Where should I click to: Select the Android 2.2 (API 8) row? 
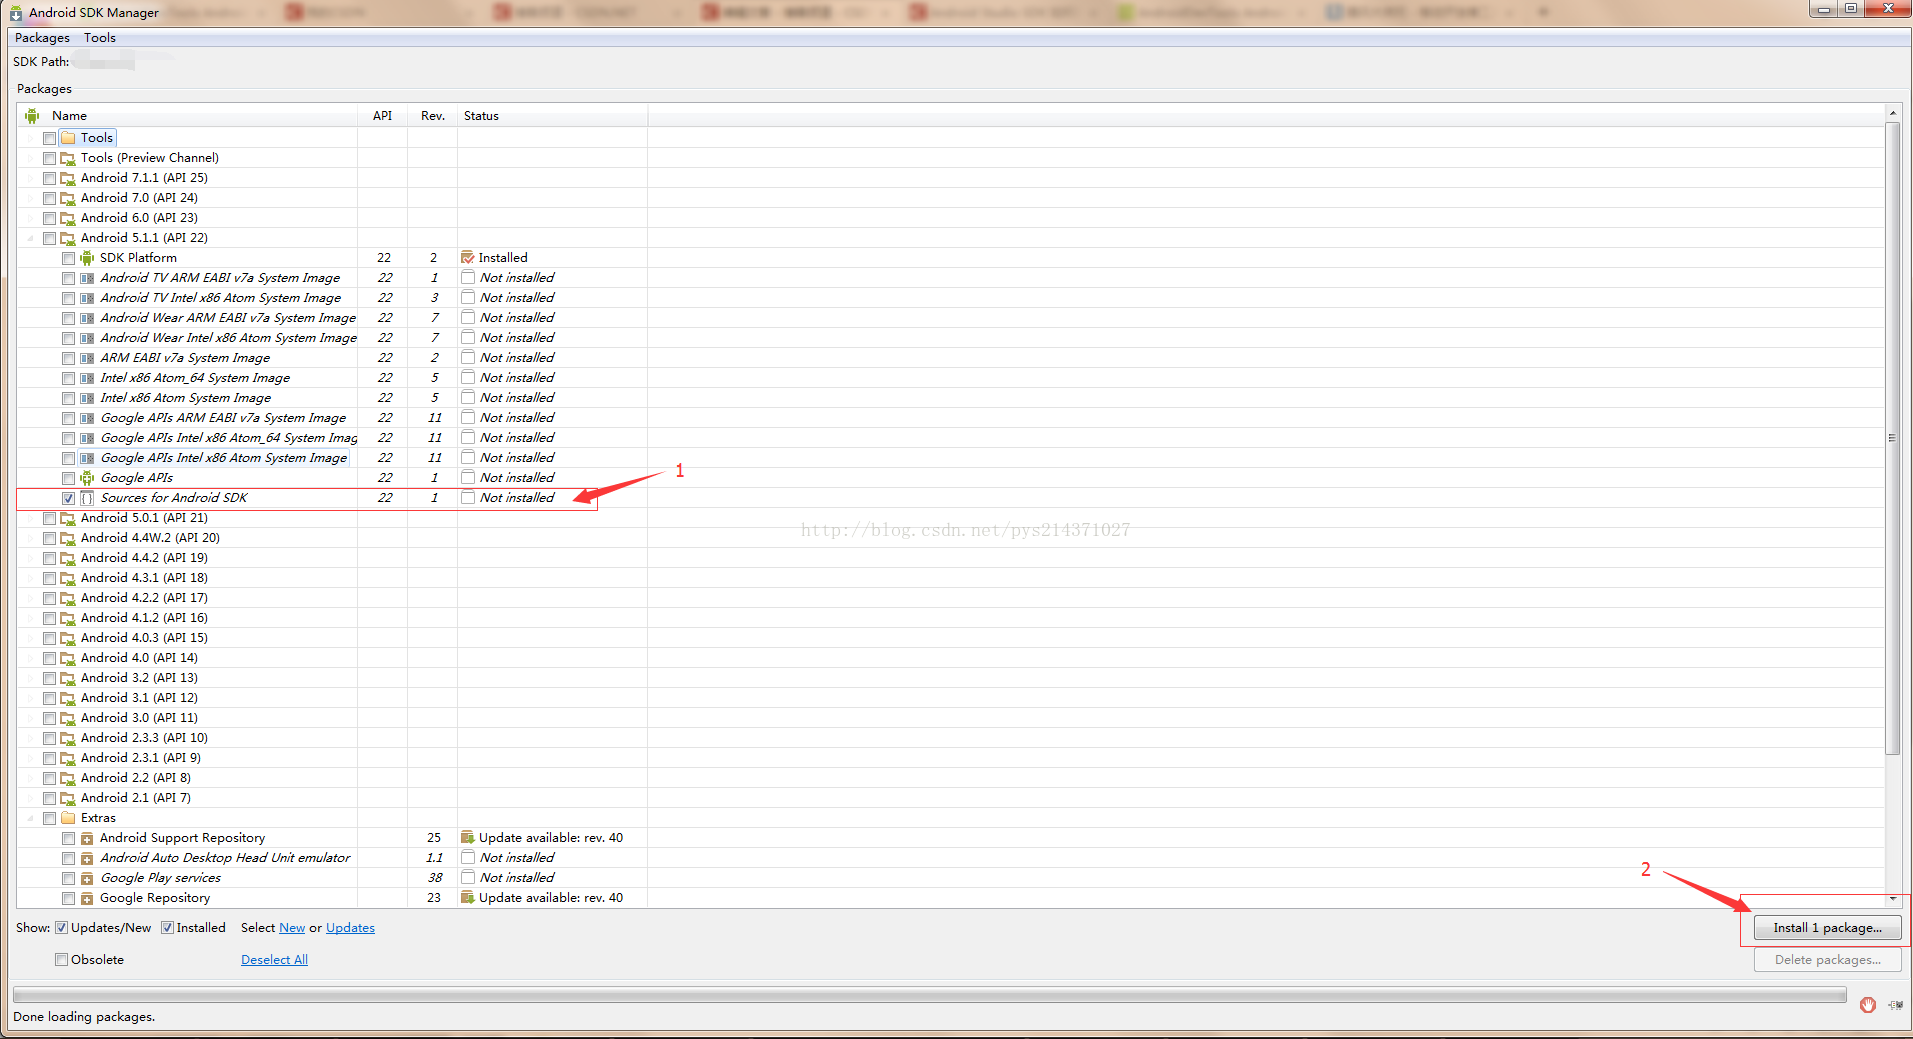tap(950, 778)
